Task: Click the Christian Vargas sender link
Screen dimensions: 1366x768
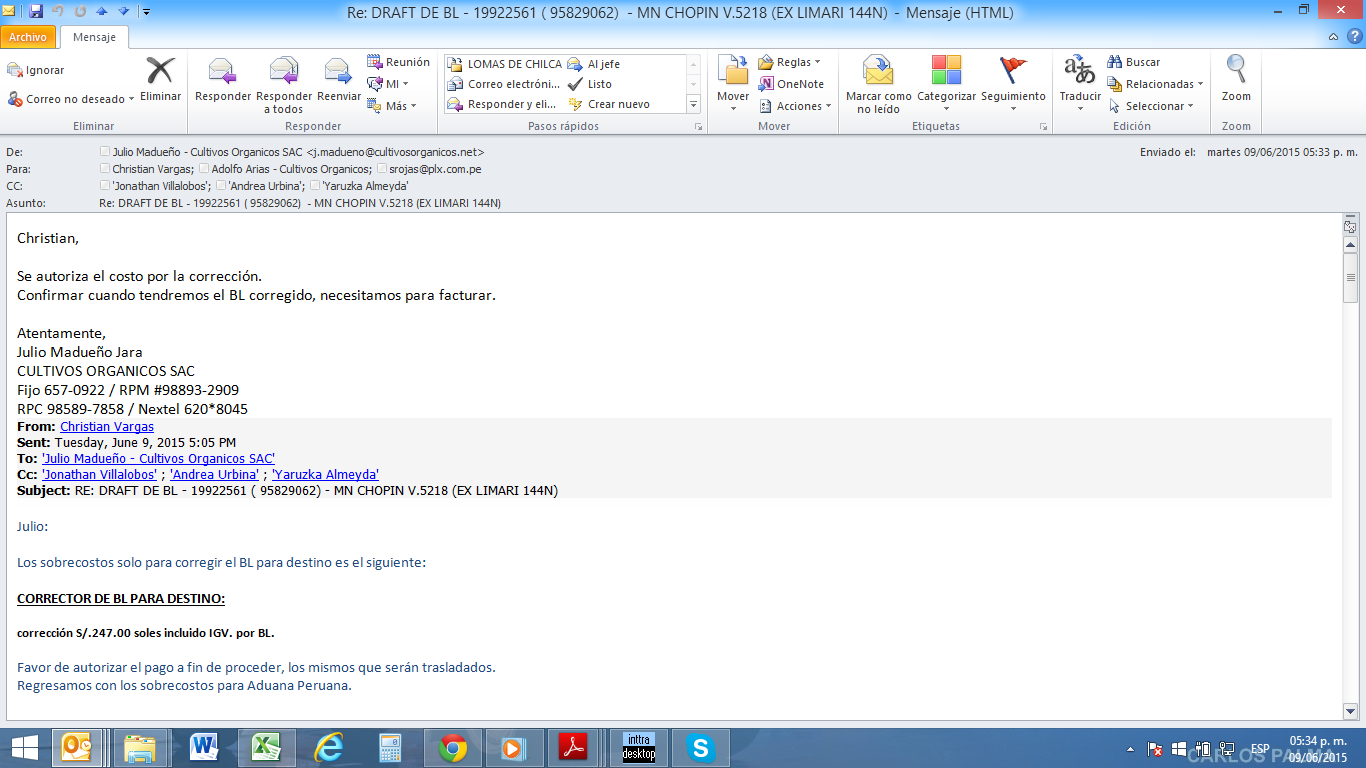Action: pyautogui.click(x=107, y=427)
